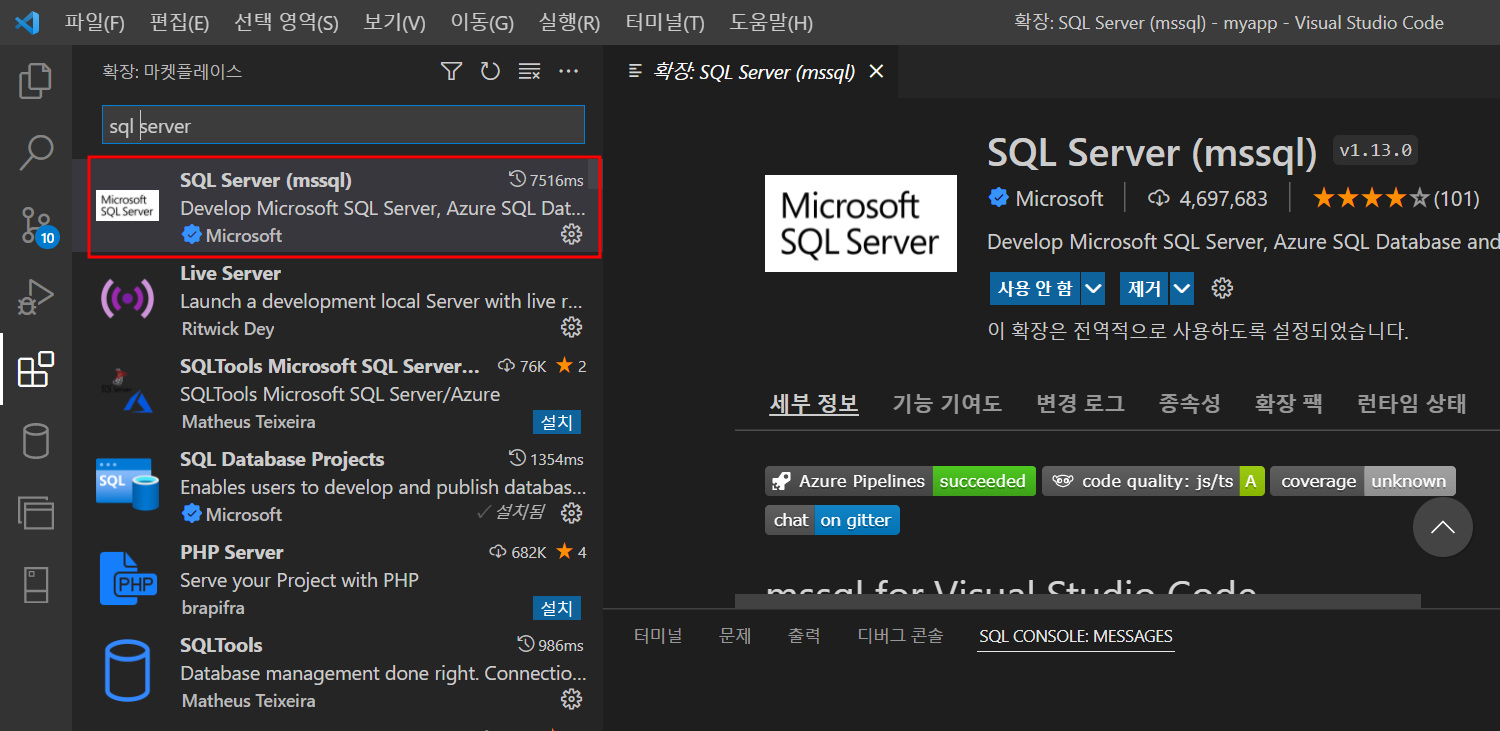Open the 터미널 panel tab

point(658,635)
